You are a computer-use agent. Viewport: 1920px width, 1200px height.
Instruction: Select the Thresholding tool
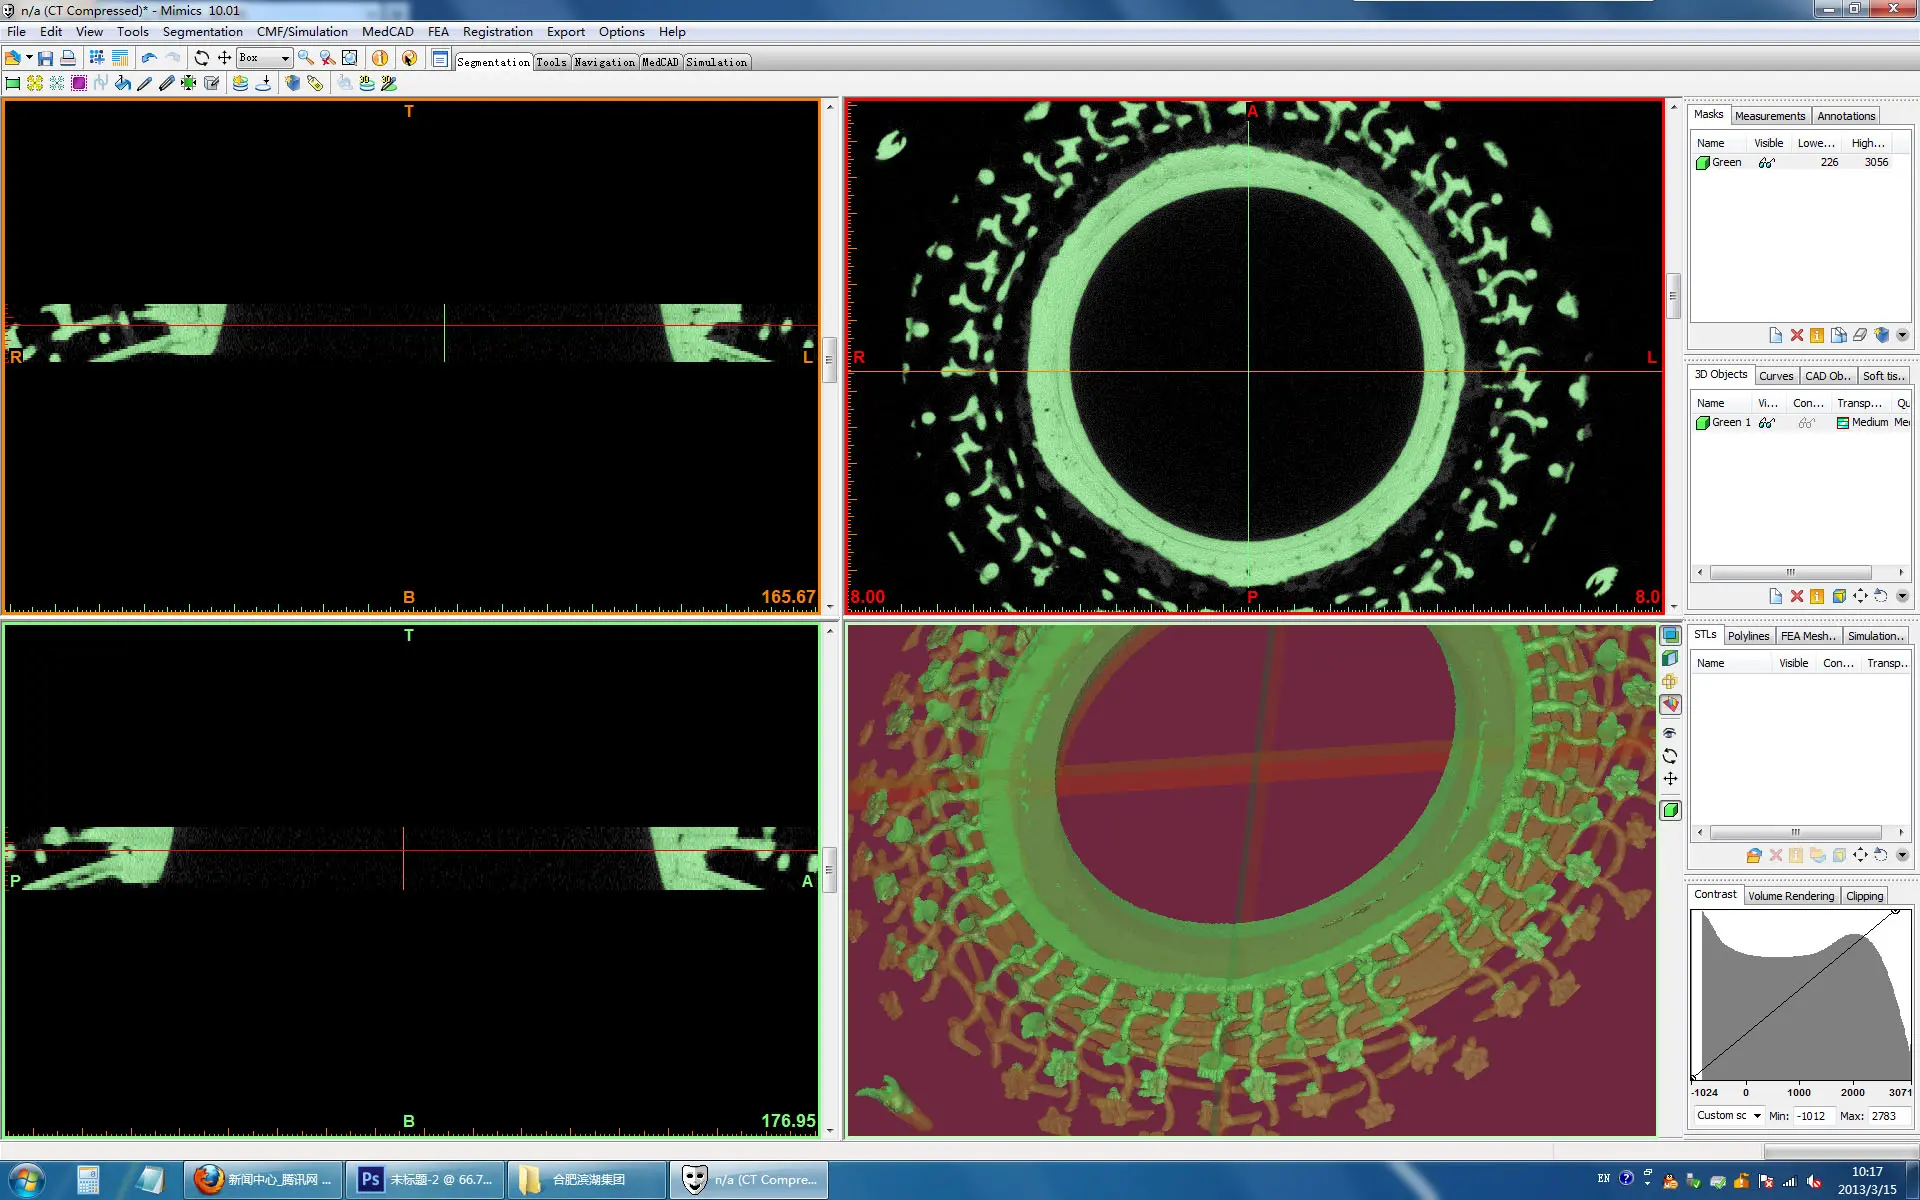(13, 83)
